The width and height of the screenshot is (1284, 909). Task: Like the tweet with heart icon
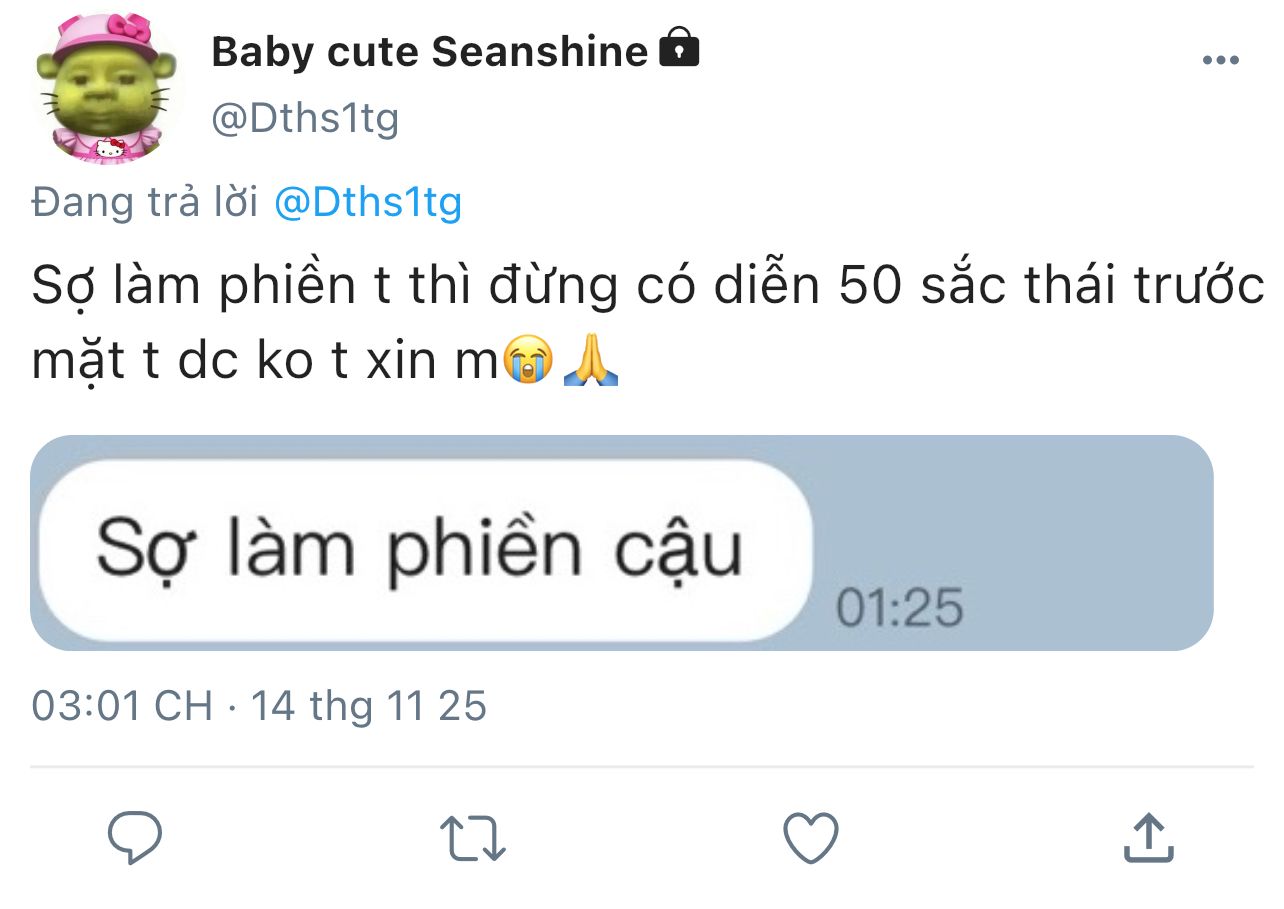click(810, 838)
